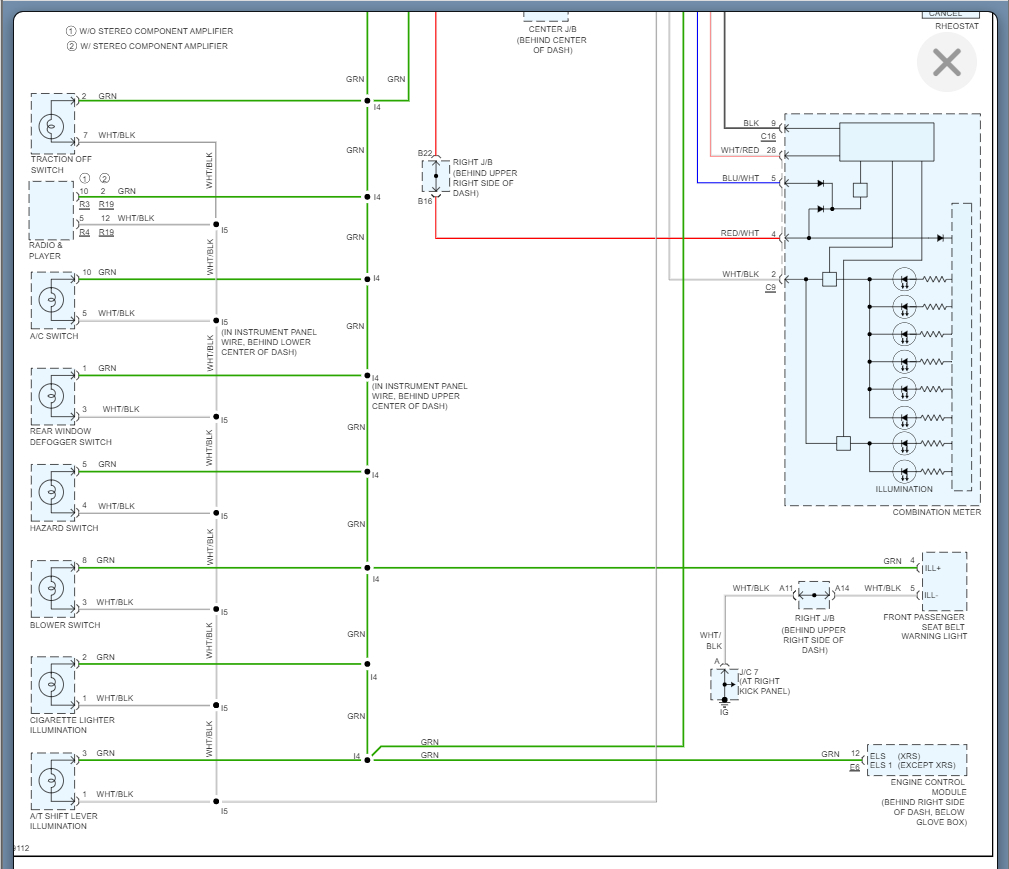The width and height of the screenshot is (1009, 869).
Task: Click the Cigarette Lighter Illumination symbol
Action: (52, 685)
